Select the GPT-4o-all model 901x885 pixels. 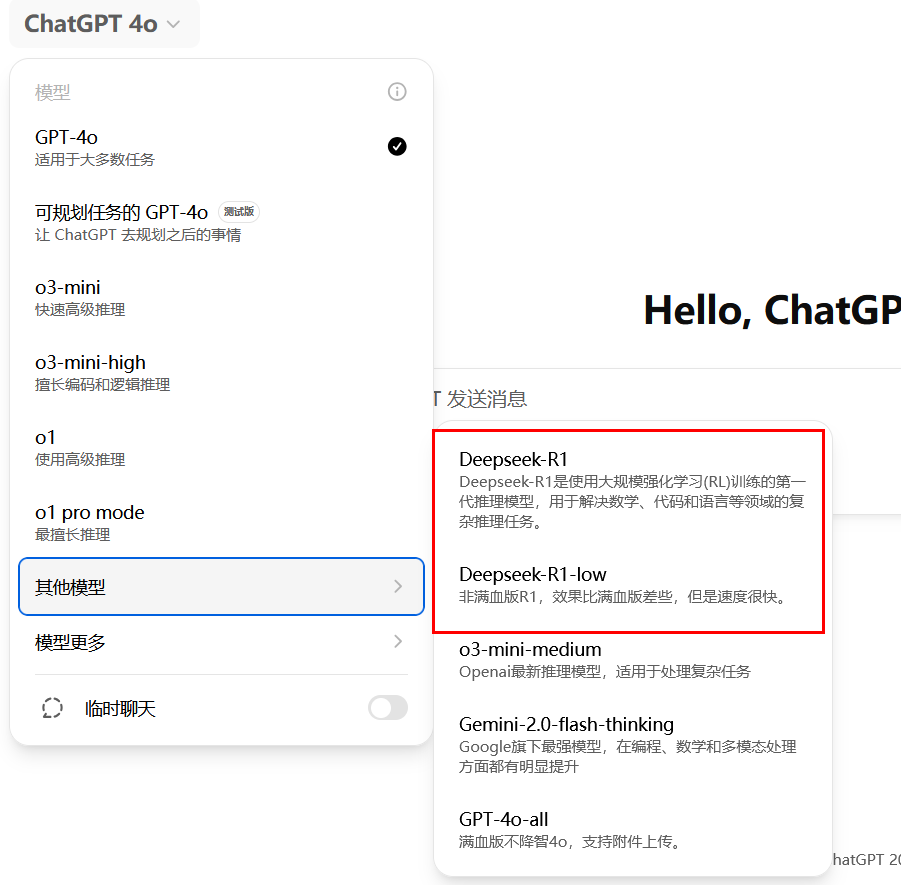pos(632,830)
